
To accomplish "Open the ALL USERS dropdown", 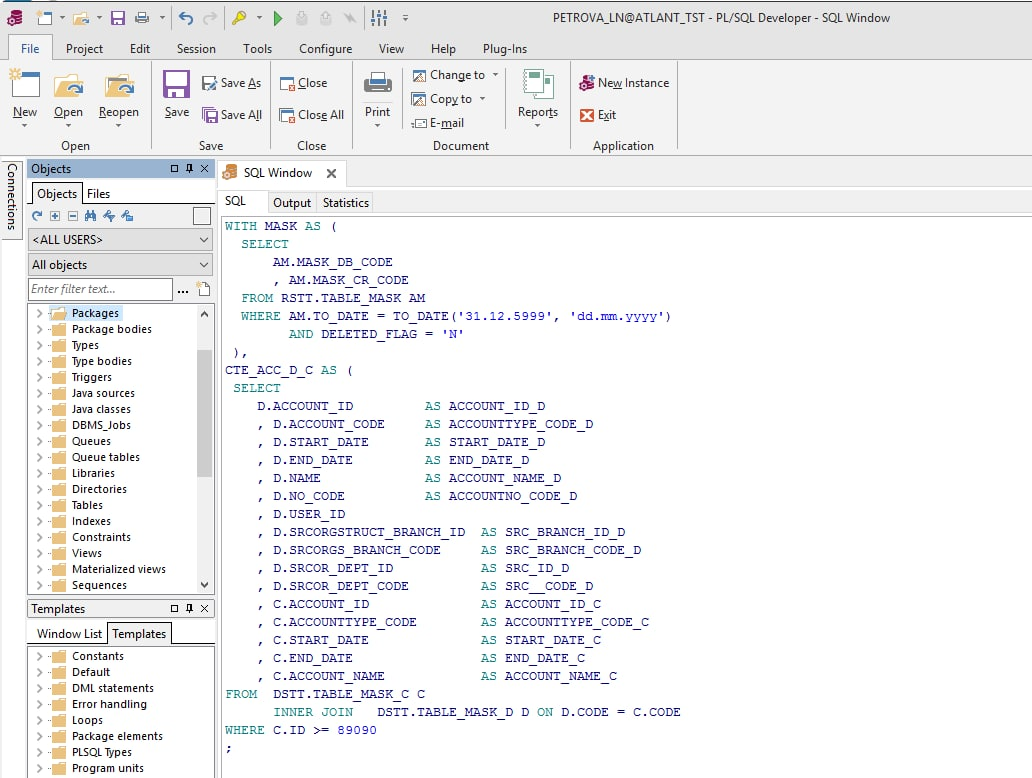I will tap(120, 240).
